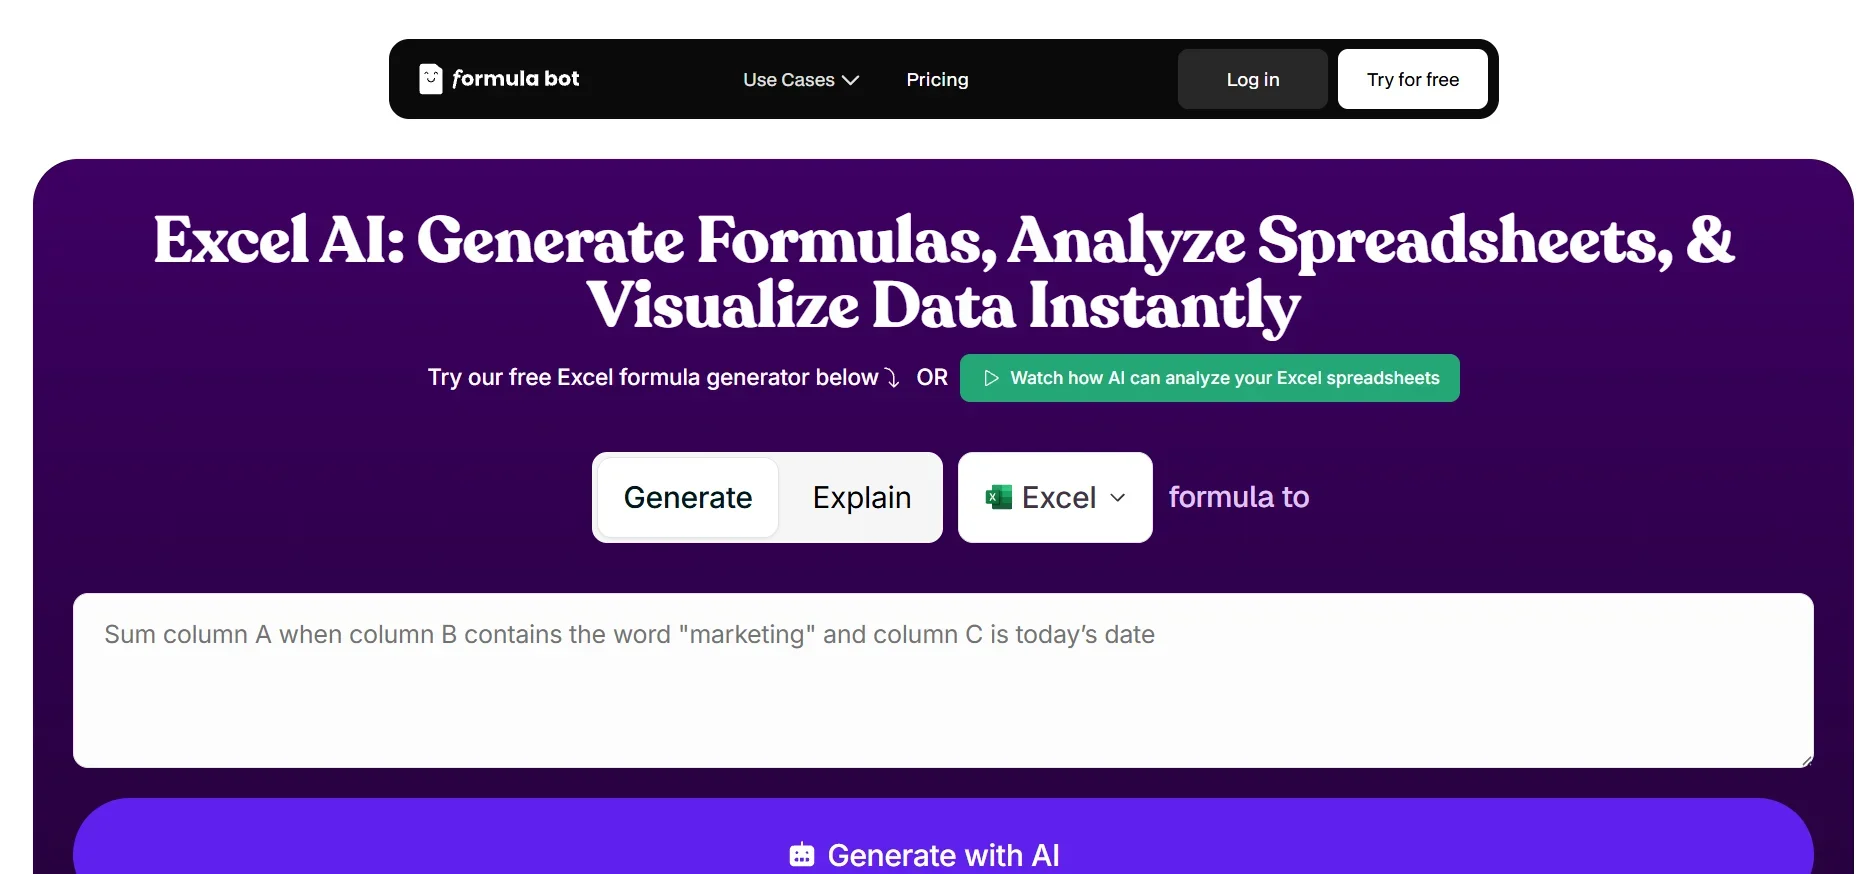Open the Pricing page
This screenshot has width=1876, height=874.
click(x=937, y=80)
